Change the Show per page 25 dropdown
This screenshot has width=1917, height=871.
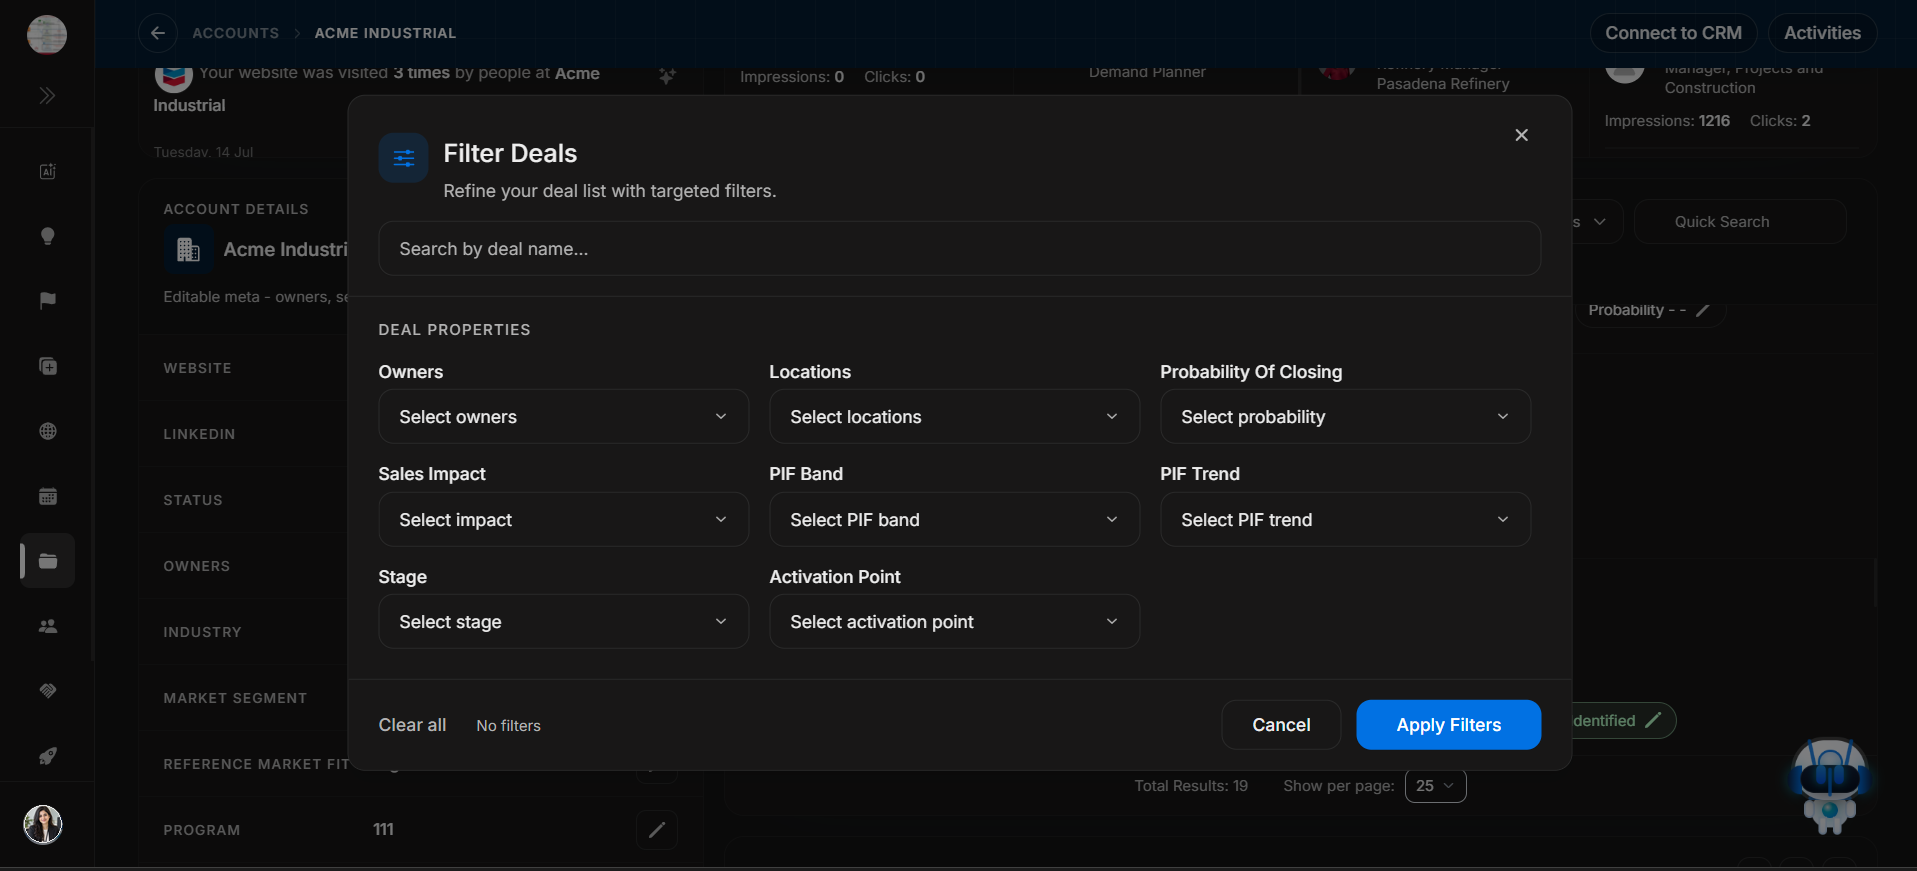coord(1435,786)
